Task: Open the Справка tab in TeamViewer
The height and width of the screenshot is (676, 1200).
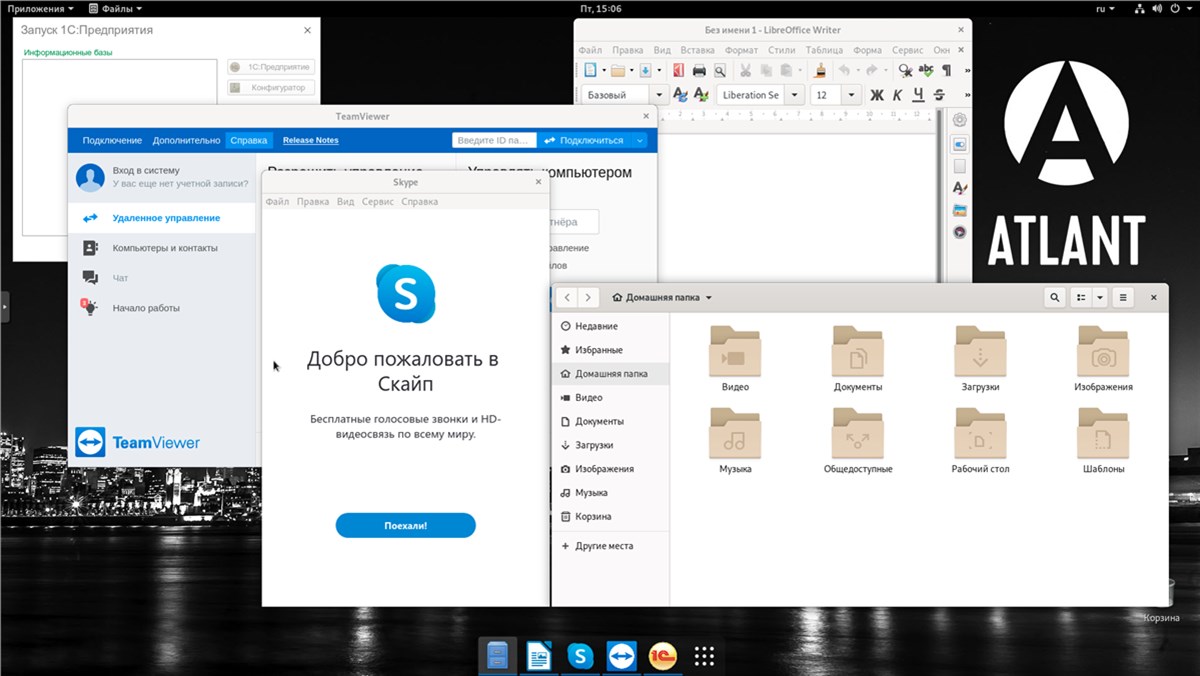Action: point(249,140)
